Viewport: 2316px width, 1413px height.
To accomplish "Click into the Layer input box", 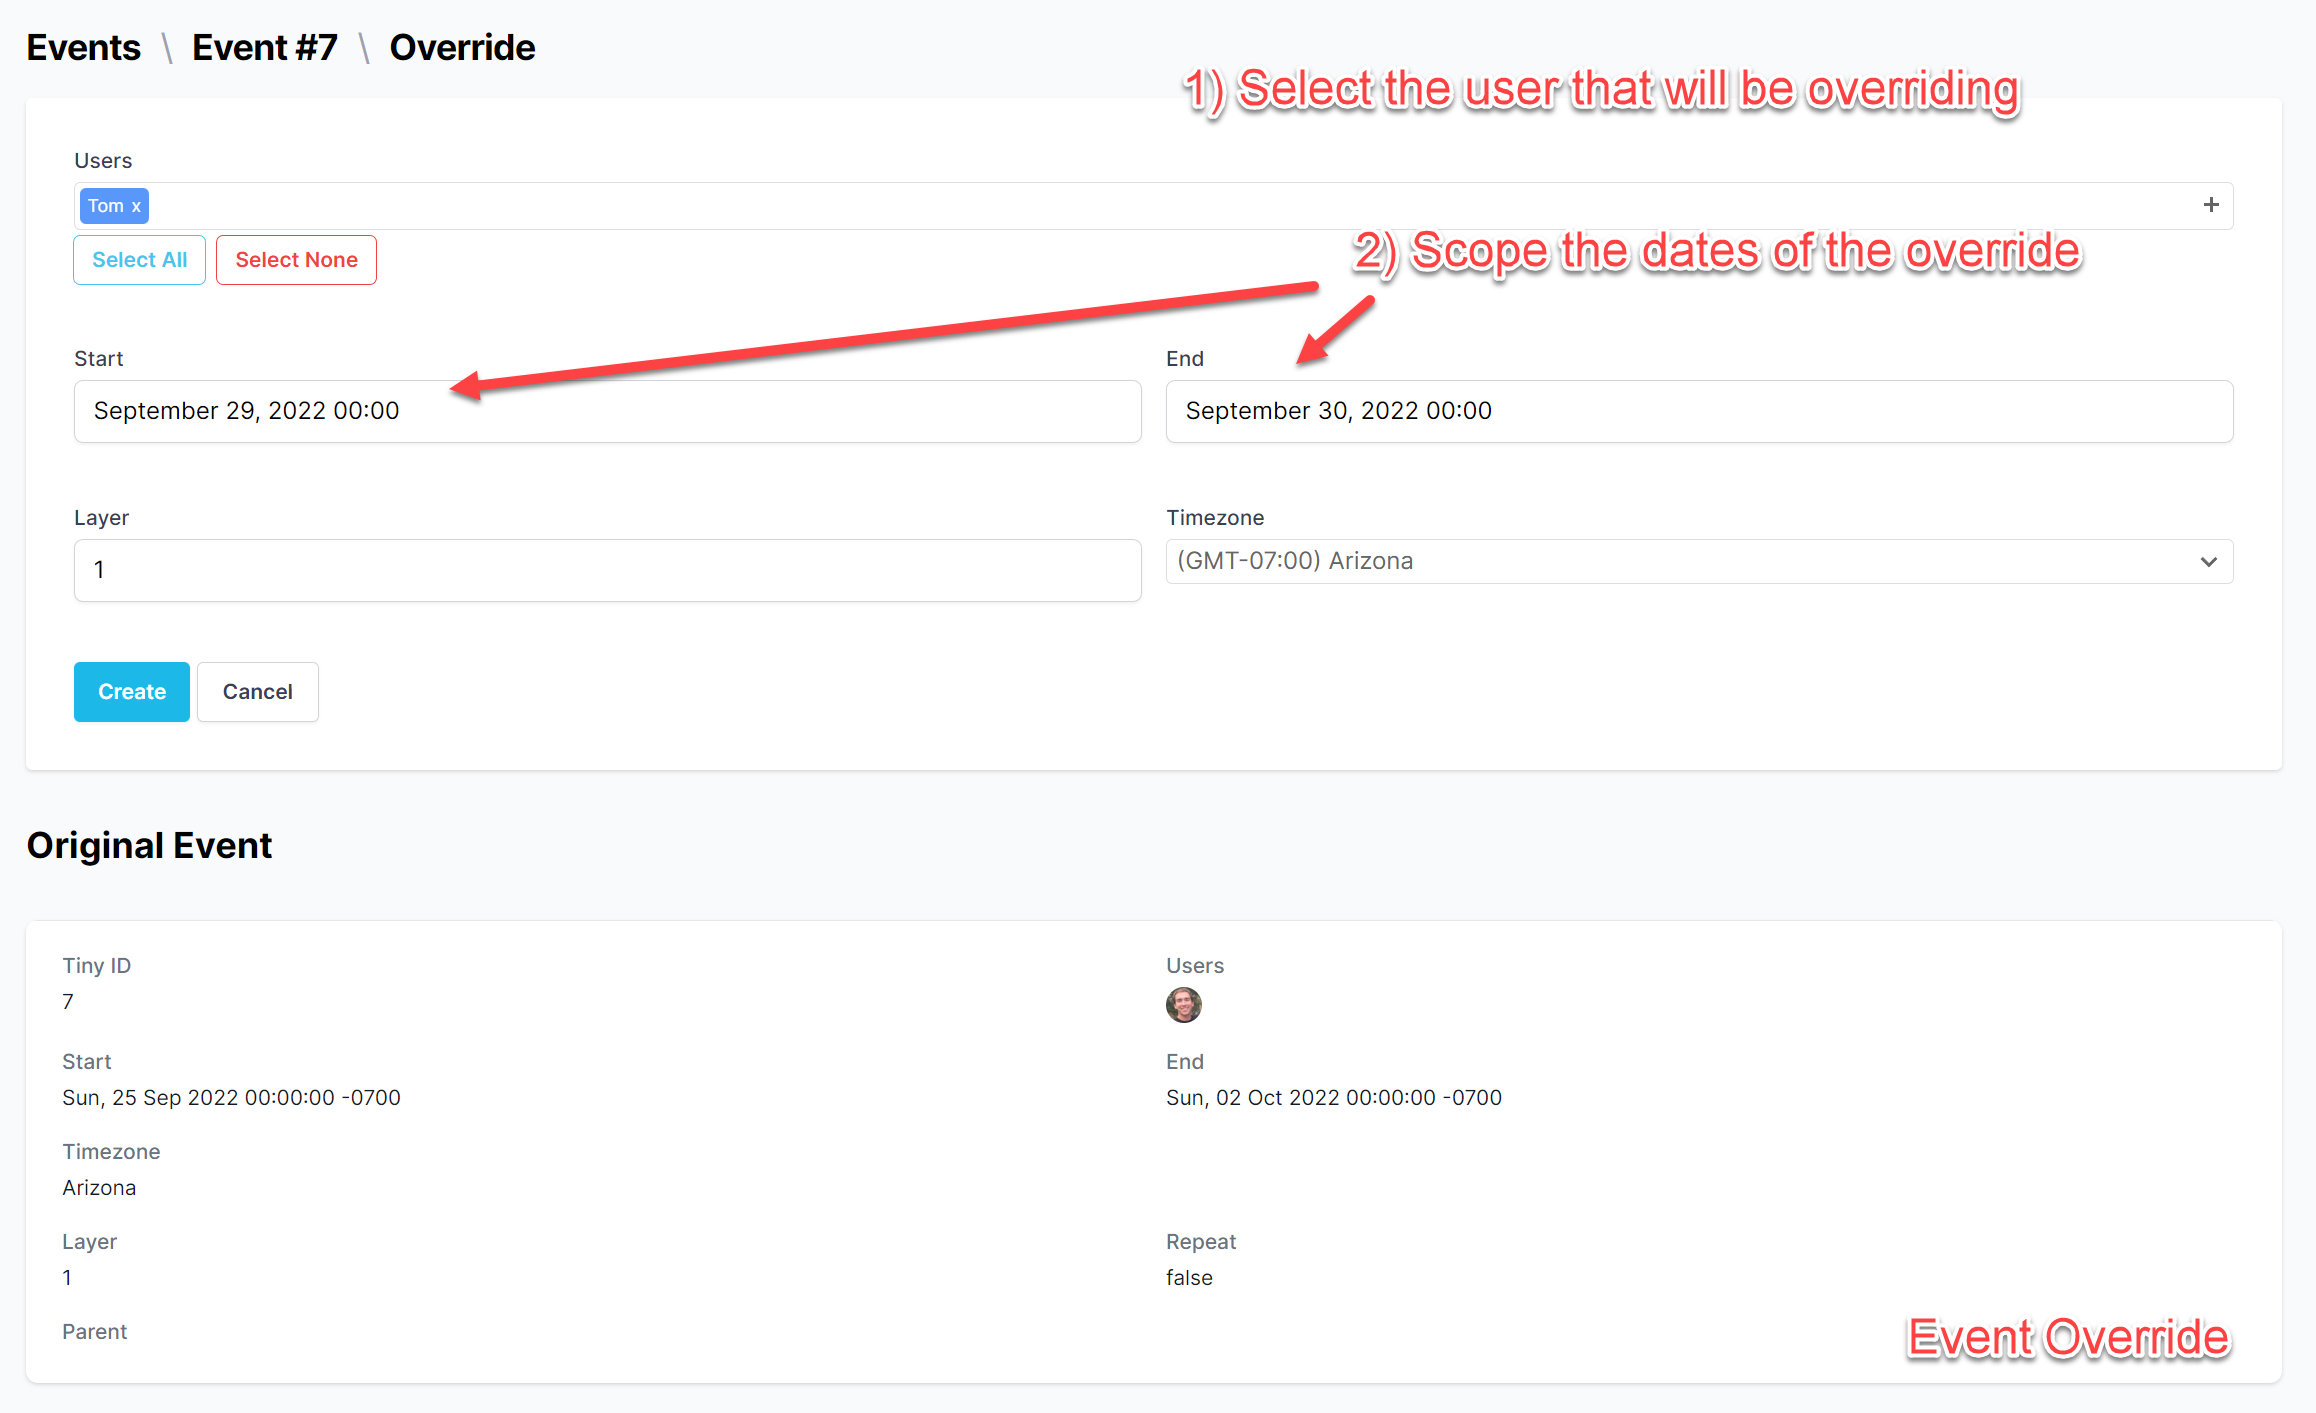I will (x=607, y=570).
